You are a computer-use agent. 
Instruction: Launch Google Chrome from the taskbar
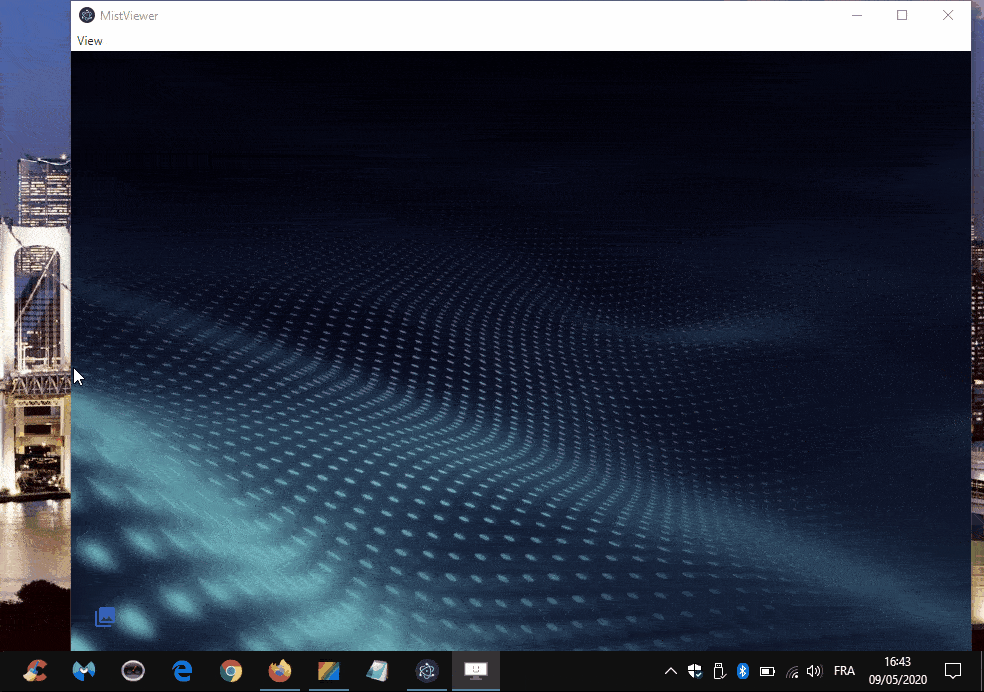pos(231,671)
